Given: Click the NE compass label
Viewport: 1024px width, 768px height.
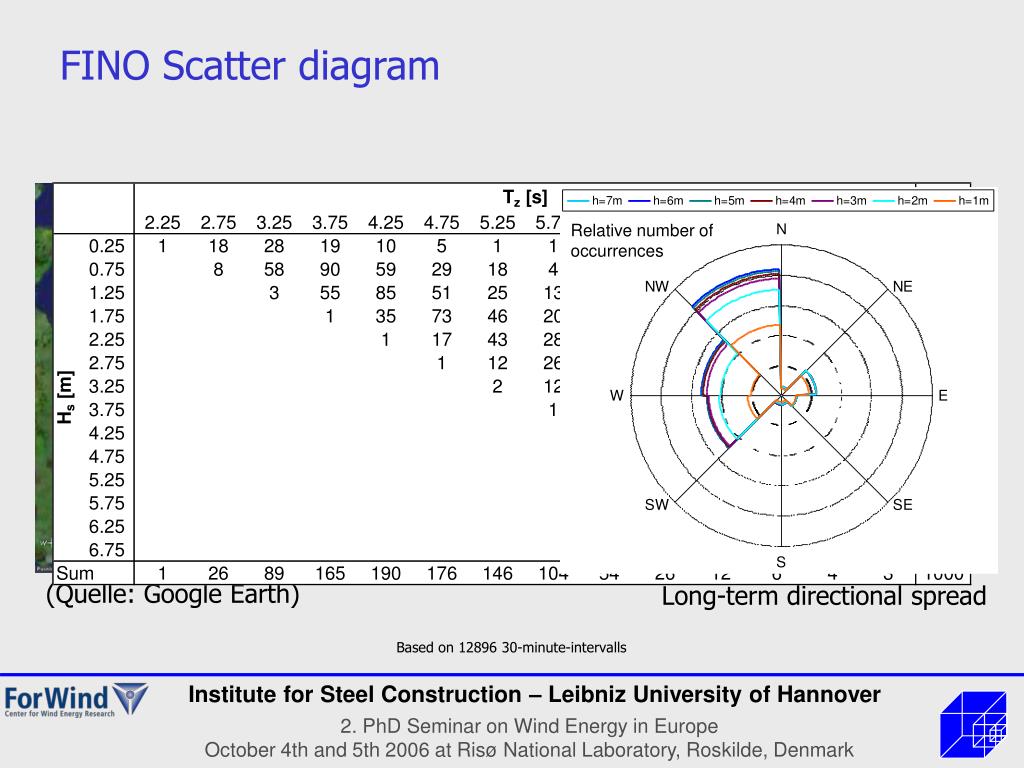Looking at the screenshot, I should (x=903, y=287).
